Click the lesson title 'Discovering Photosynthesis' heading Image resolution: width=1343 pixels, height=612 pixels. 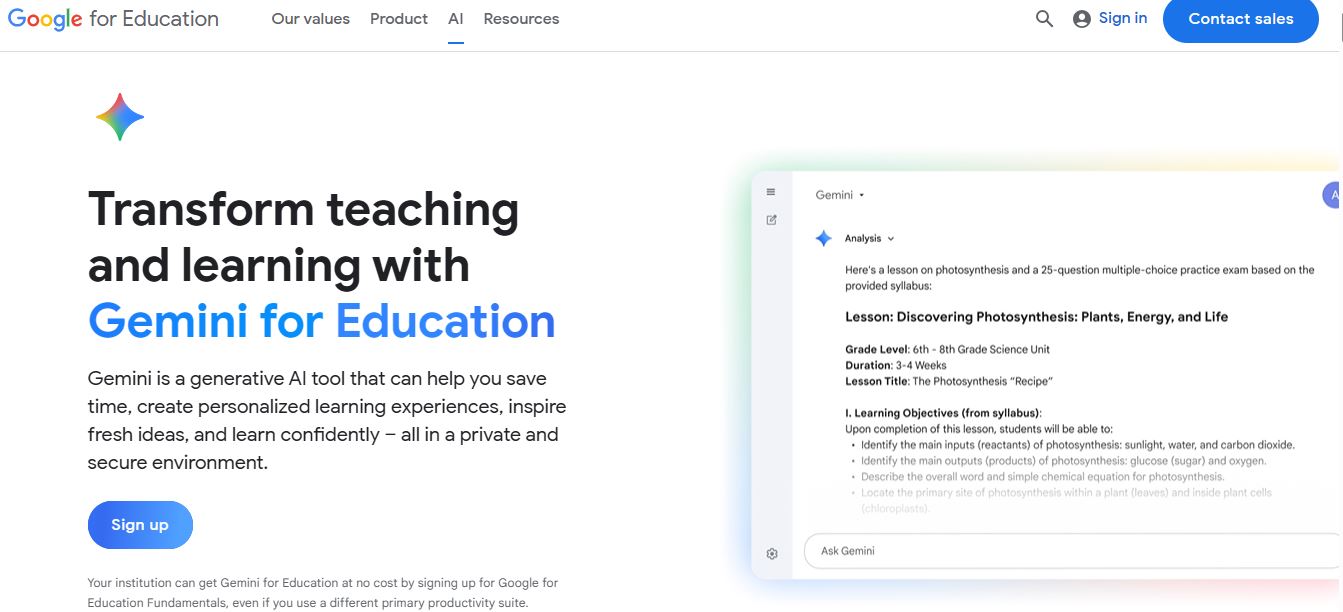[x=1036, y=317]
